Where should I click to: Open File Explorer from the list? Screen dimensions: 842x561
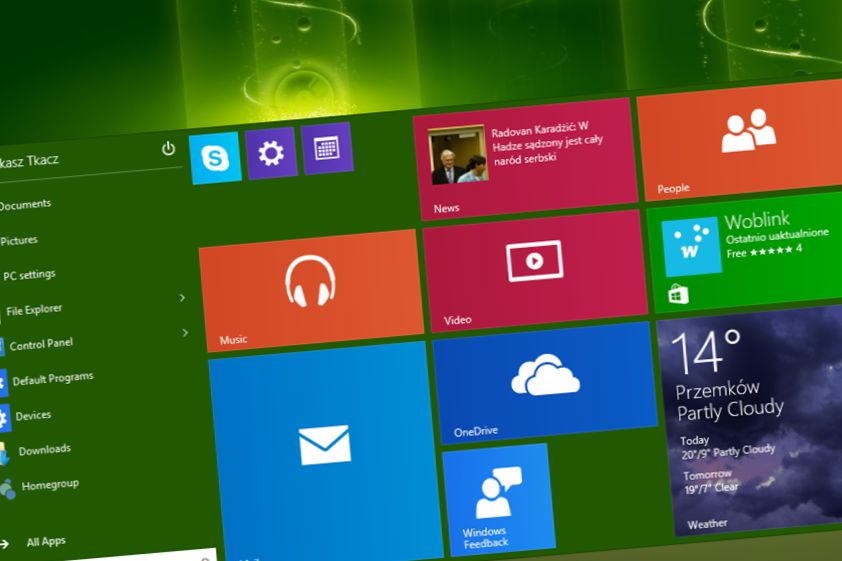point(34,310)
